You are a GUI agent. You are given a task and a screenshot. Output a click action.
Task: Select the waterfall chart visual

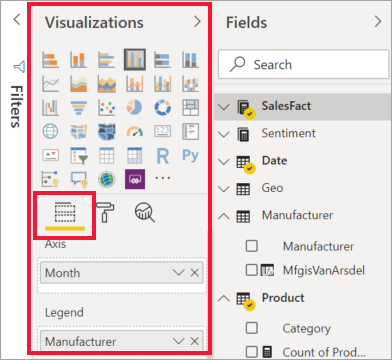click(x=51, y=108)
